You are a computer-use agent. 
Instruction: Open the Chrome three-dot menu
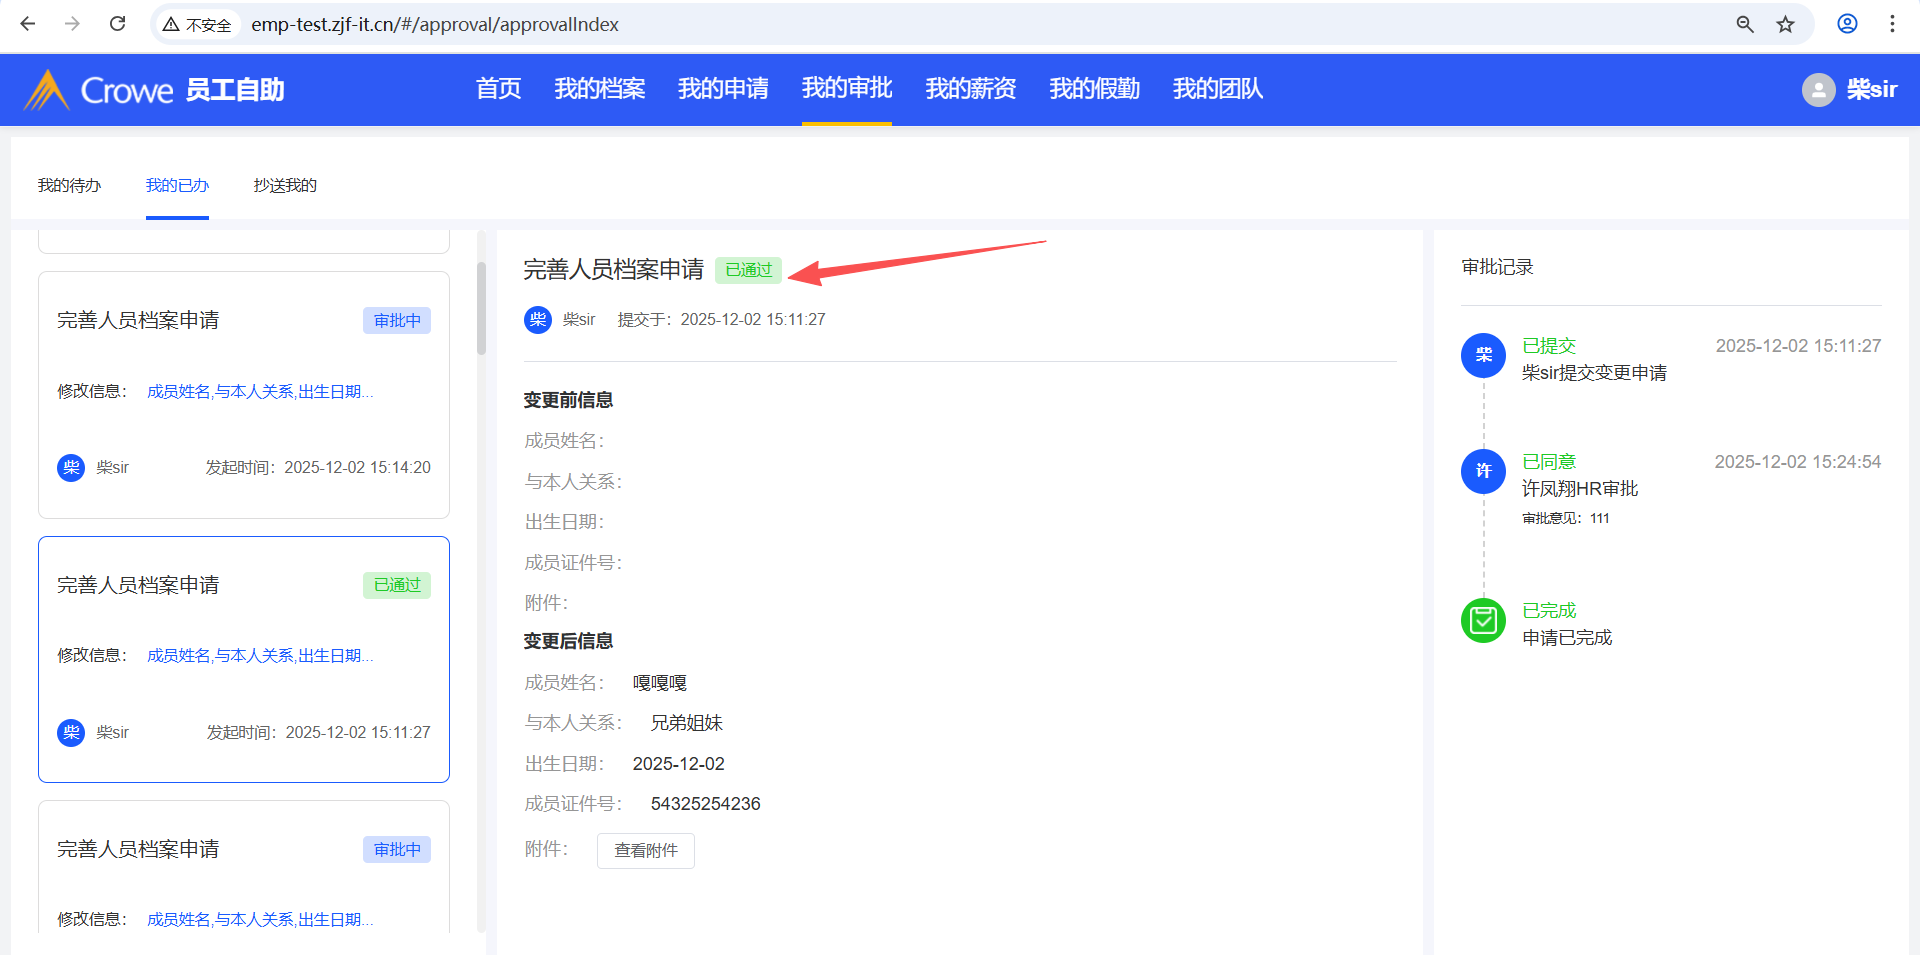point(1892,24)
